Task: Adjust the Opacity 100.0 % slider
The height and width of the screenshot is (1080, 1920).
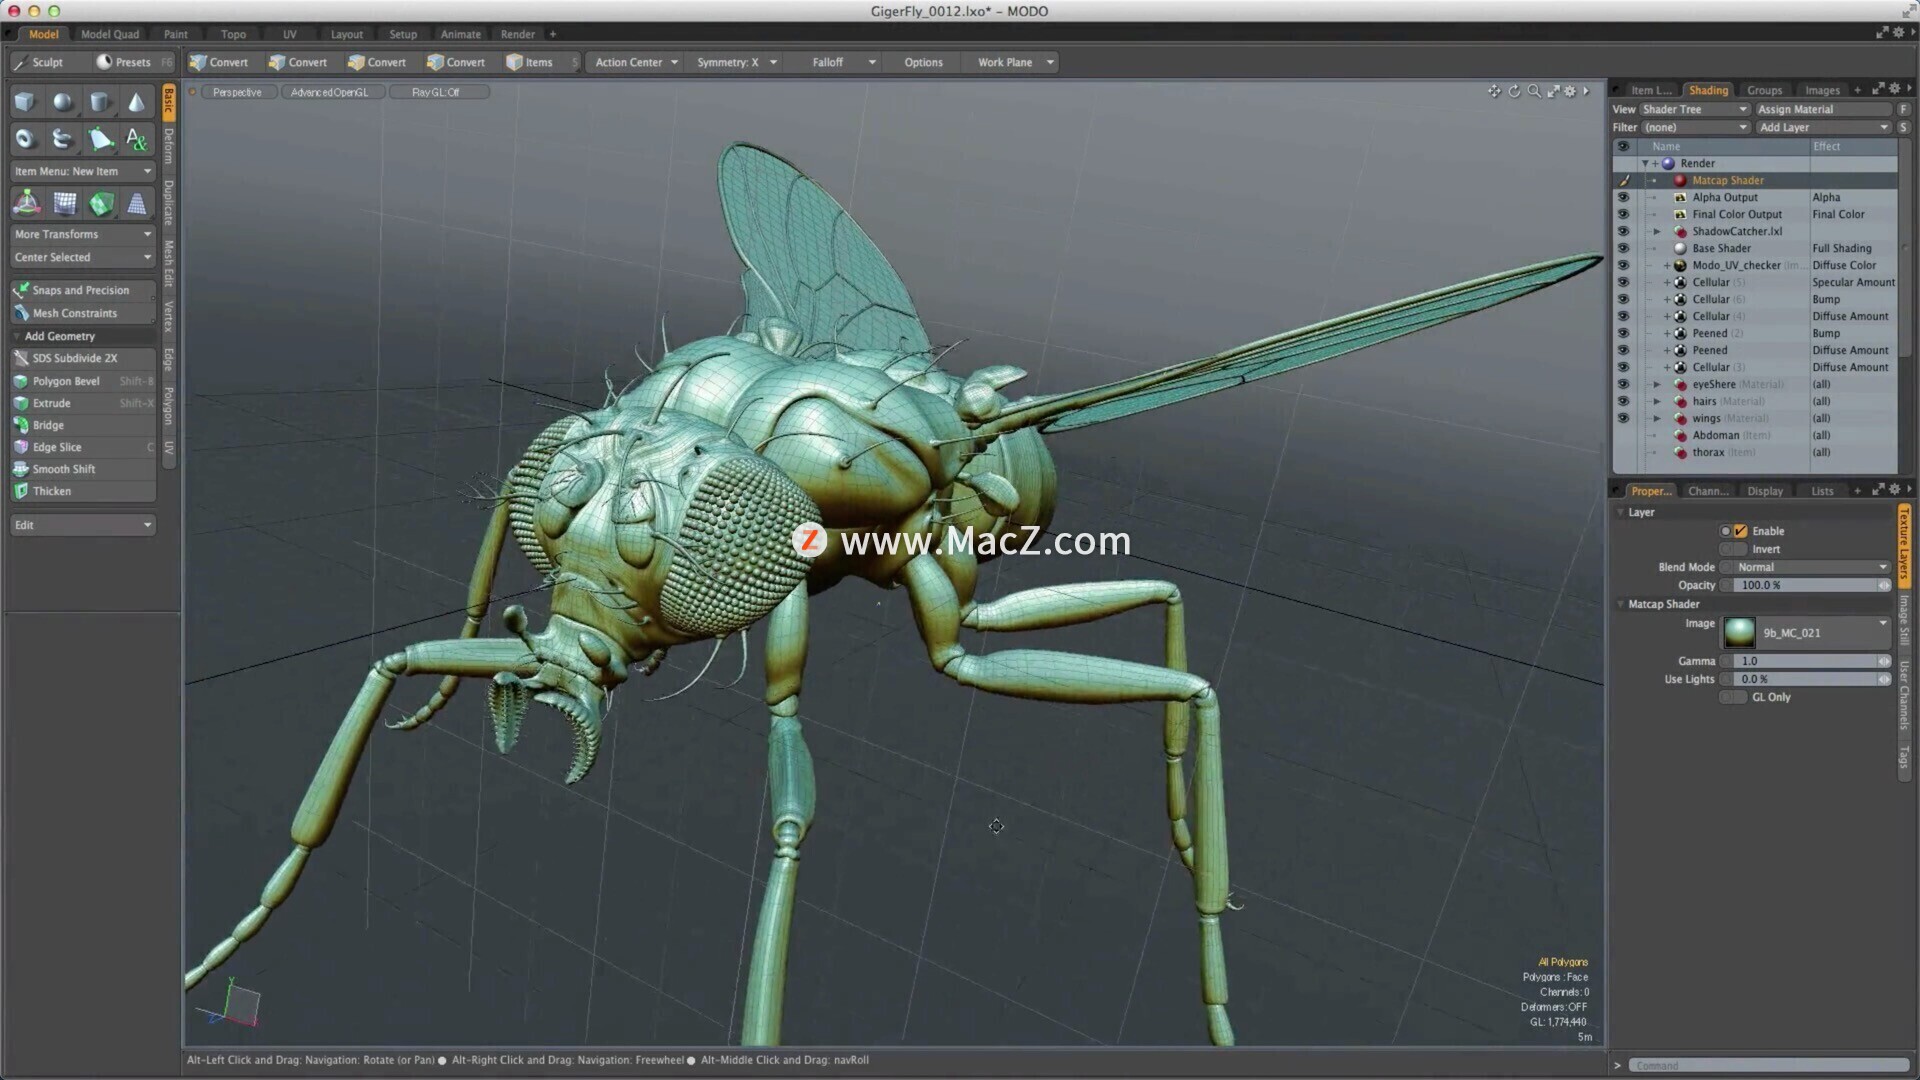Action: [x=1812, y=585]
